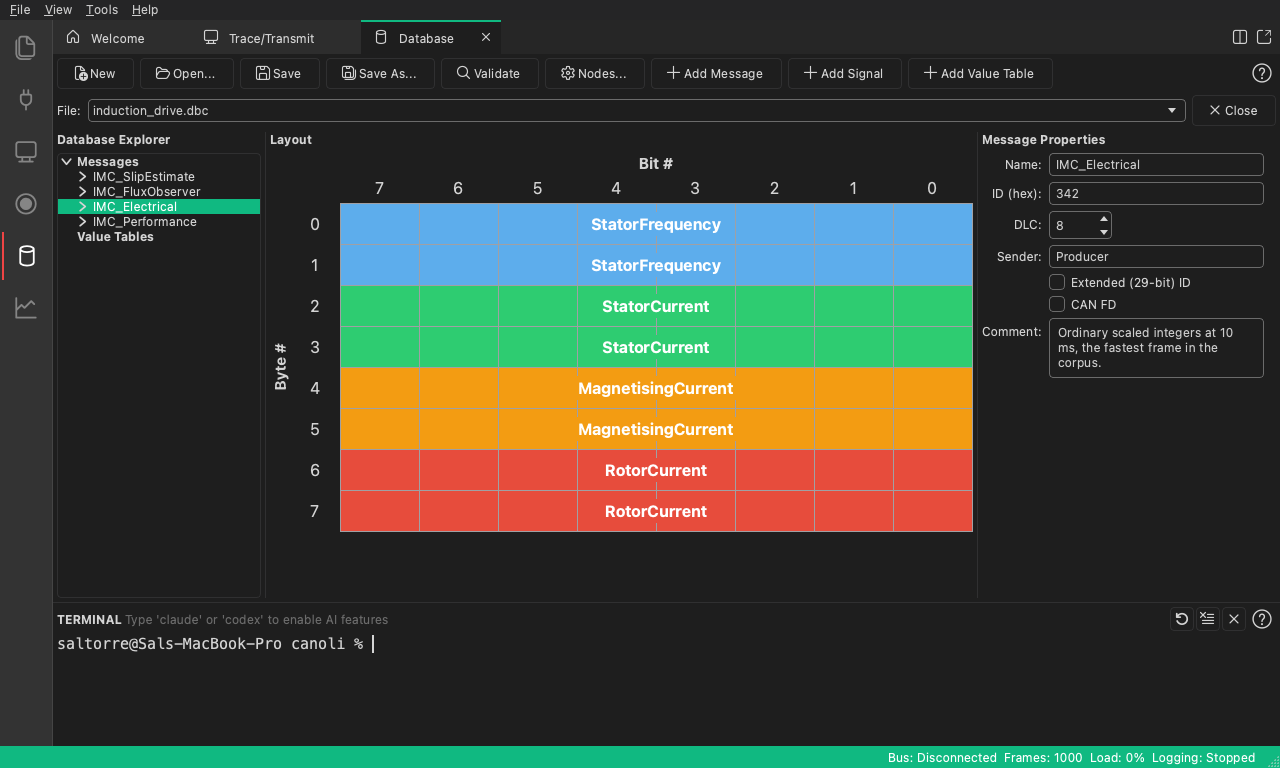
Task: Click the "Logging: Stopped" status text
Action: (1203, 757)
